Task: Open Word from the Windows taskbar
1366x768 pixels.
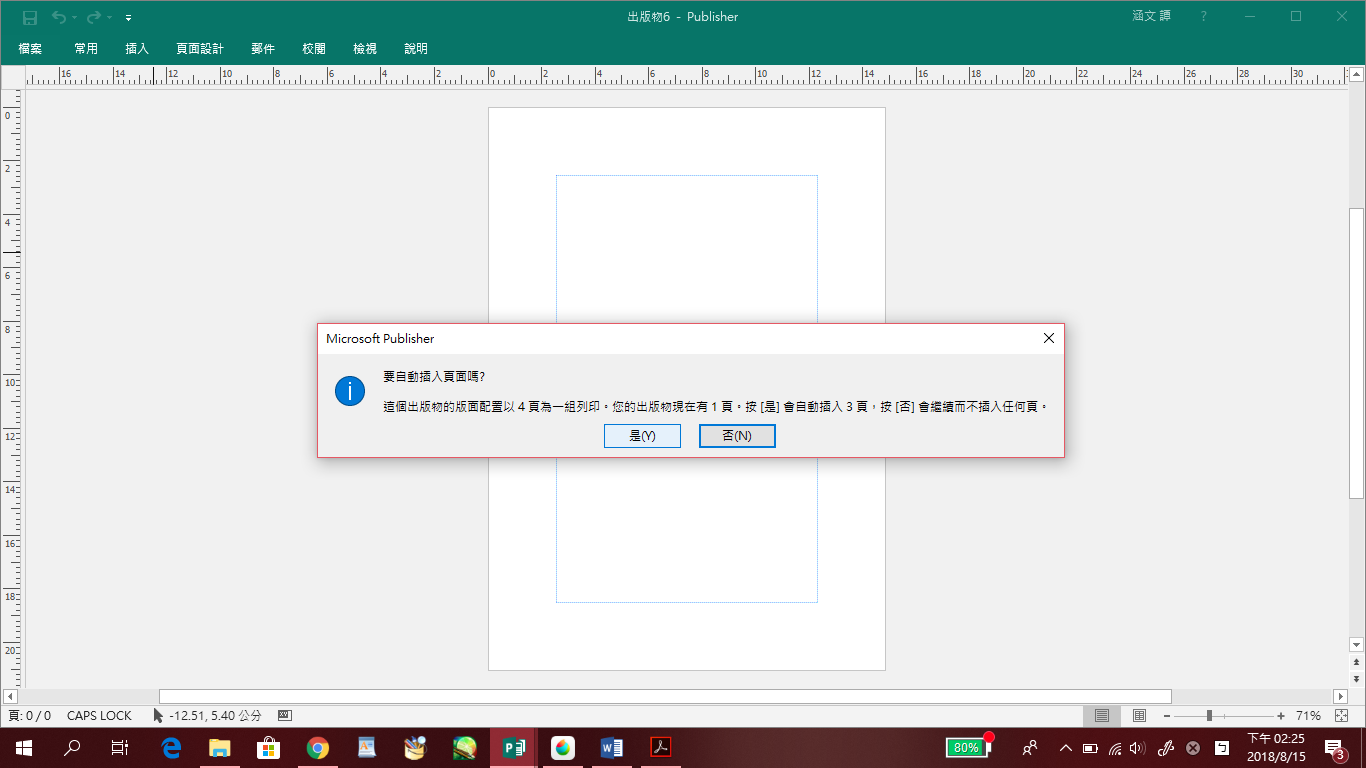Action: pyautogui.click(x=611, y=747)
